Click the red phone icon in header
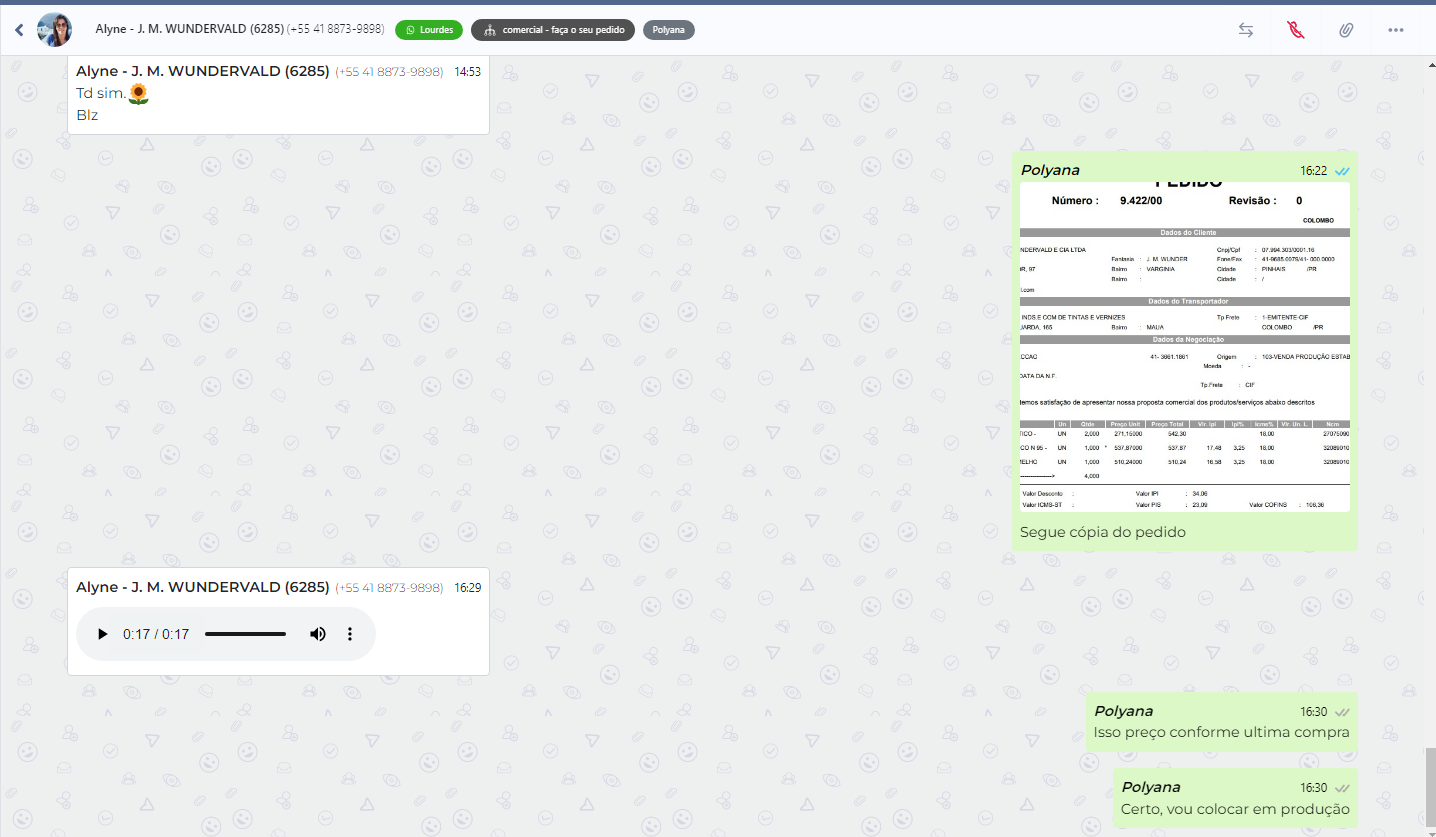Image resolution: width=1436 pixels, height=837 pixels. pyautogui.click(x=1296, y=30)
